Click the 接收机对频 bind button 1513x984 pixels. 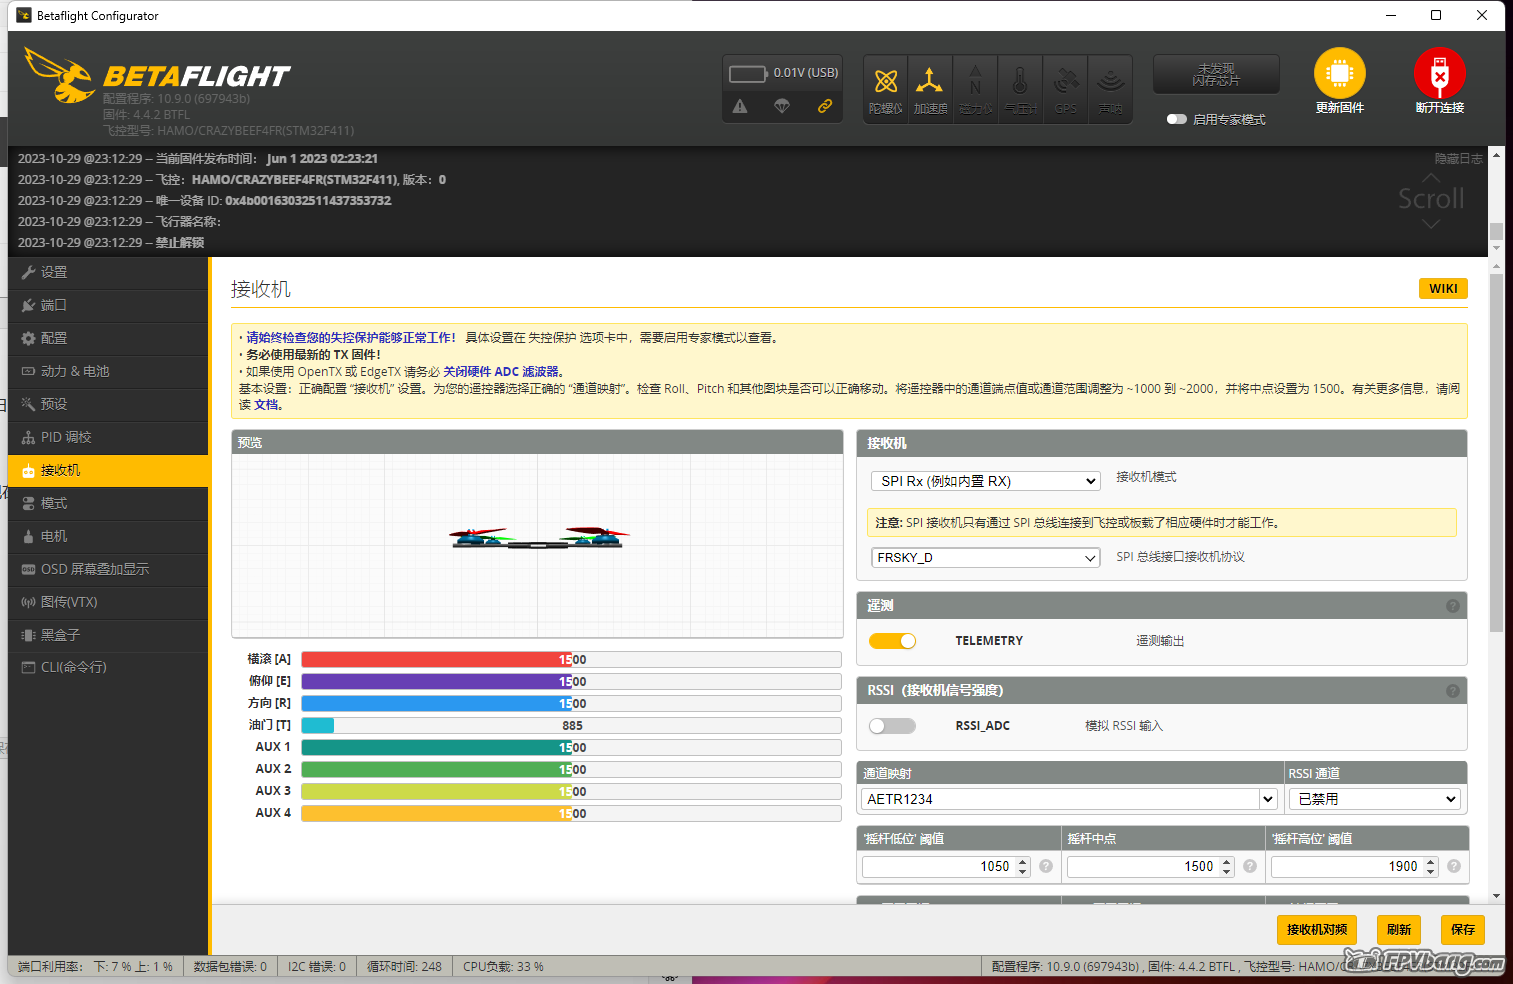point(1317,929)
